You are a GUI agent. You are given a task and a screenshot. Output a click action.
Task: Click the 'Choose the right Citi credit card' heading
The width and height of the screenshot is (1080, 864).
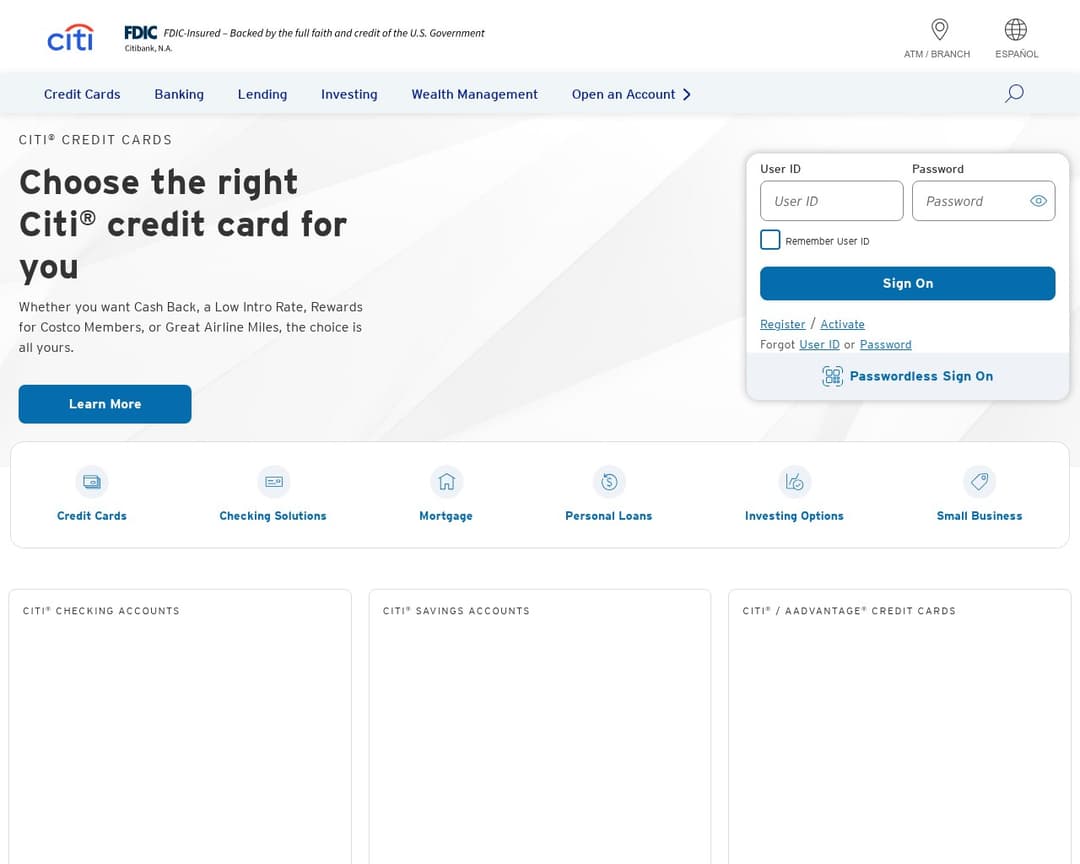click(x=183, y=225)
